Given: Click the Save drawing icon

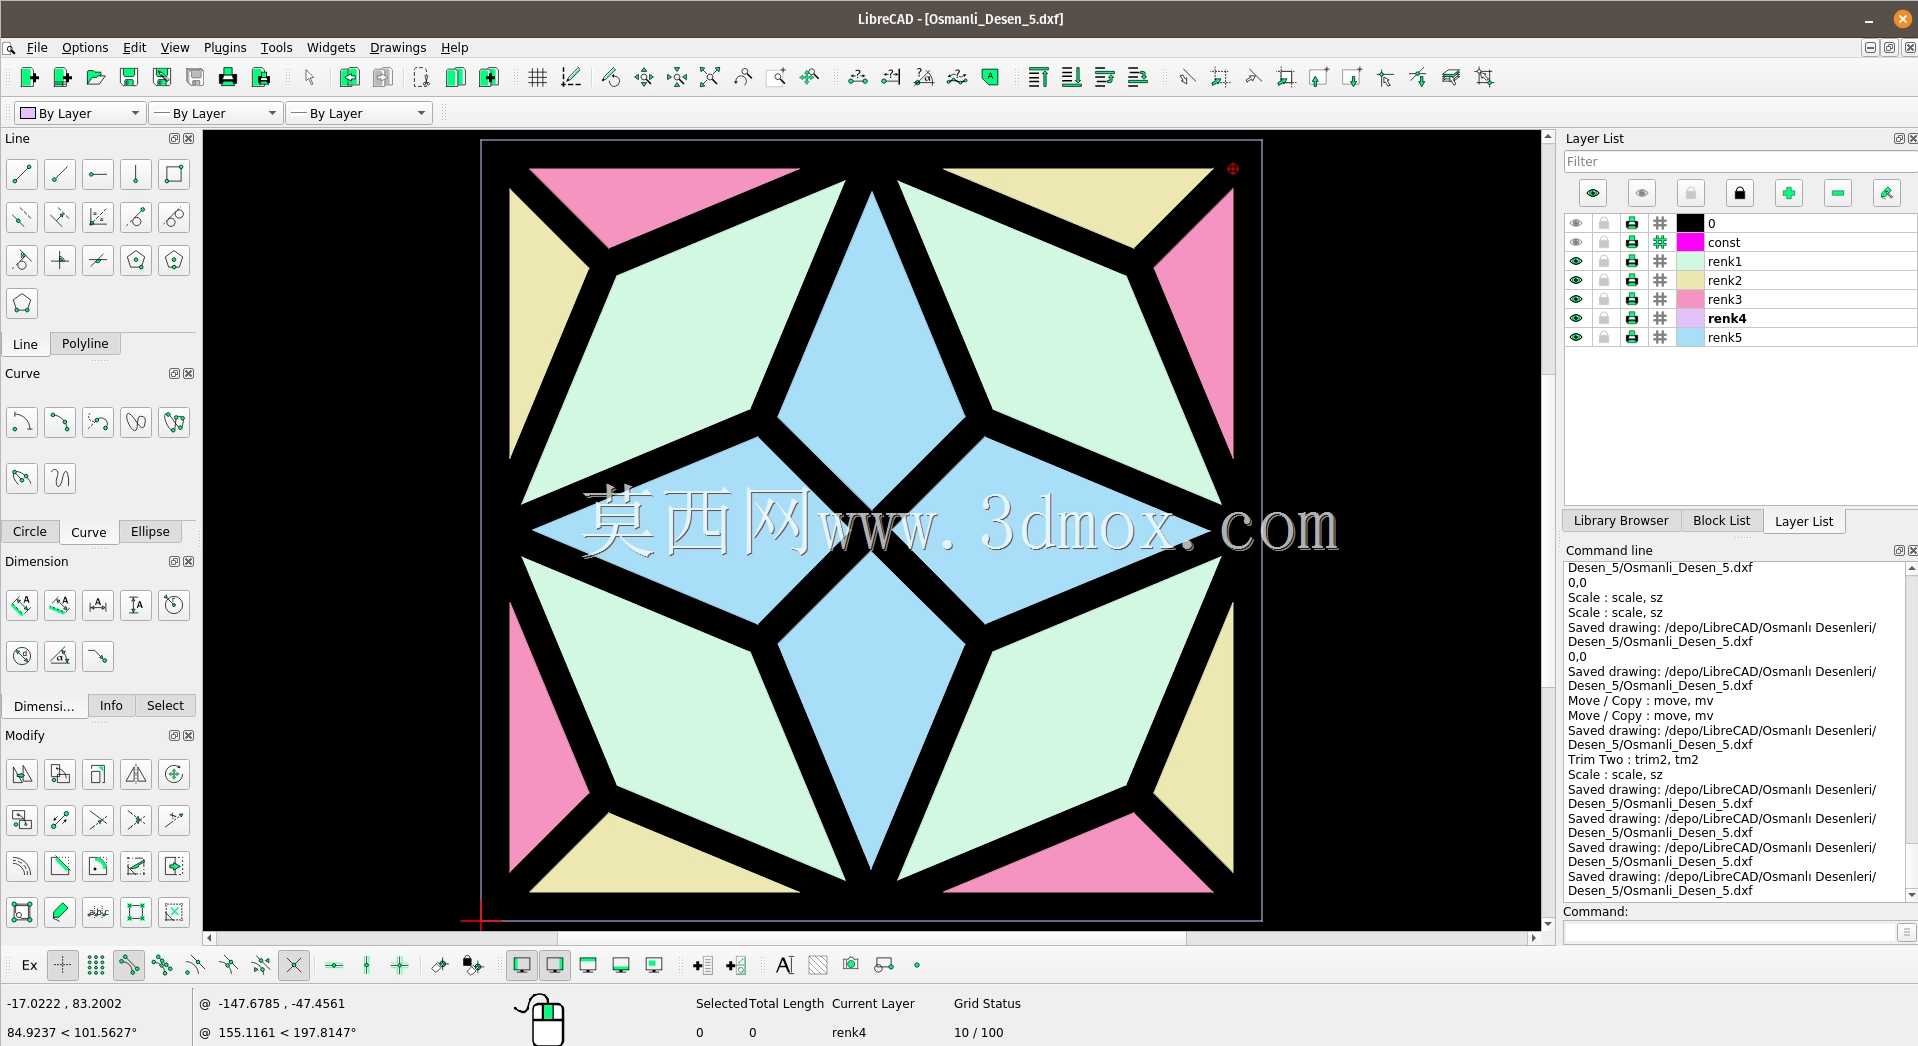Looking at the screenshot, I should [x=129, y=77].
